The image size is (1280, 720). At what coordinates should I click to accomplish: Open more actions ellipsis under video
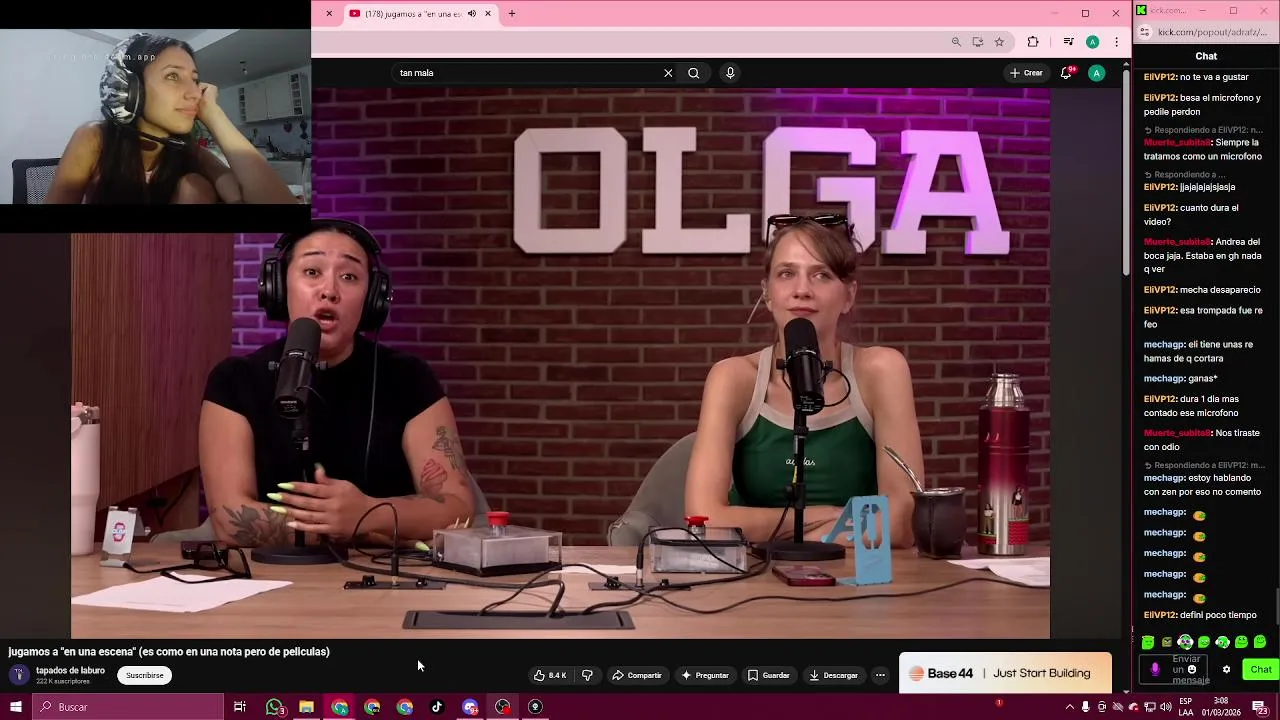(x=880, y=675)
